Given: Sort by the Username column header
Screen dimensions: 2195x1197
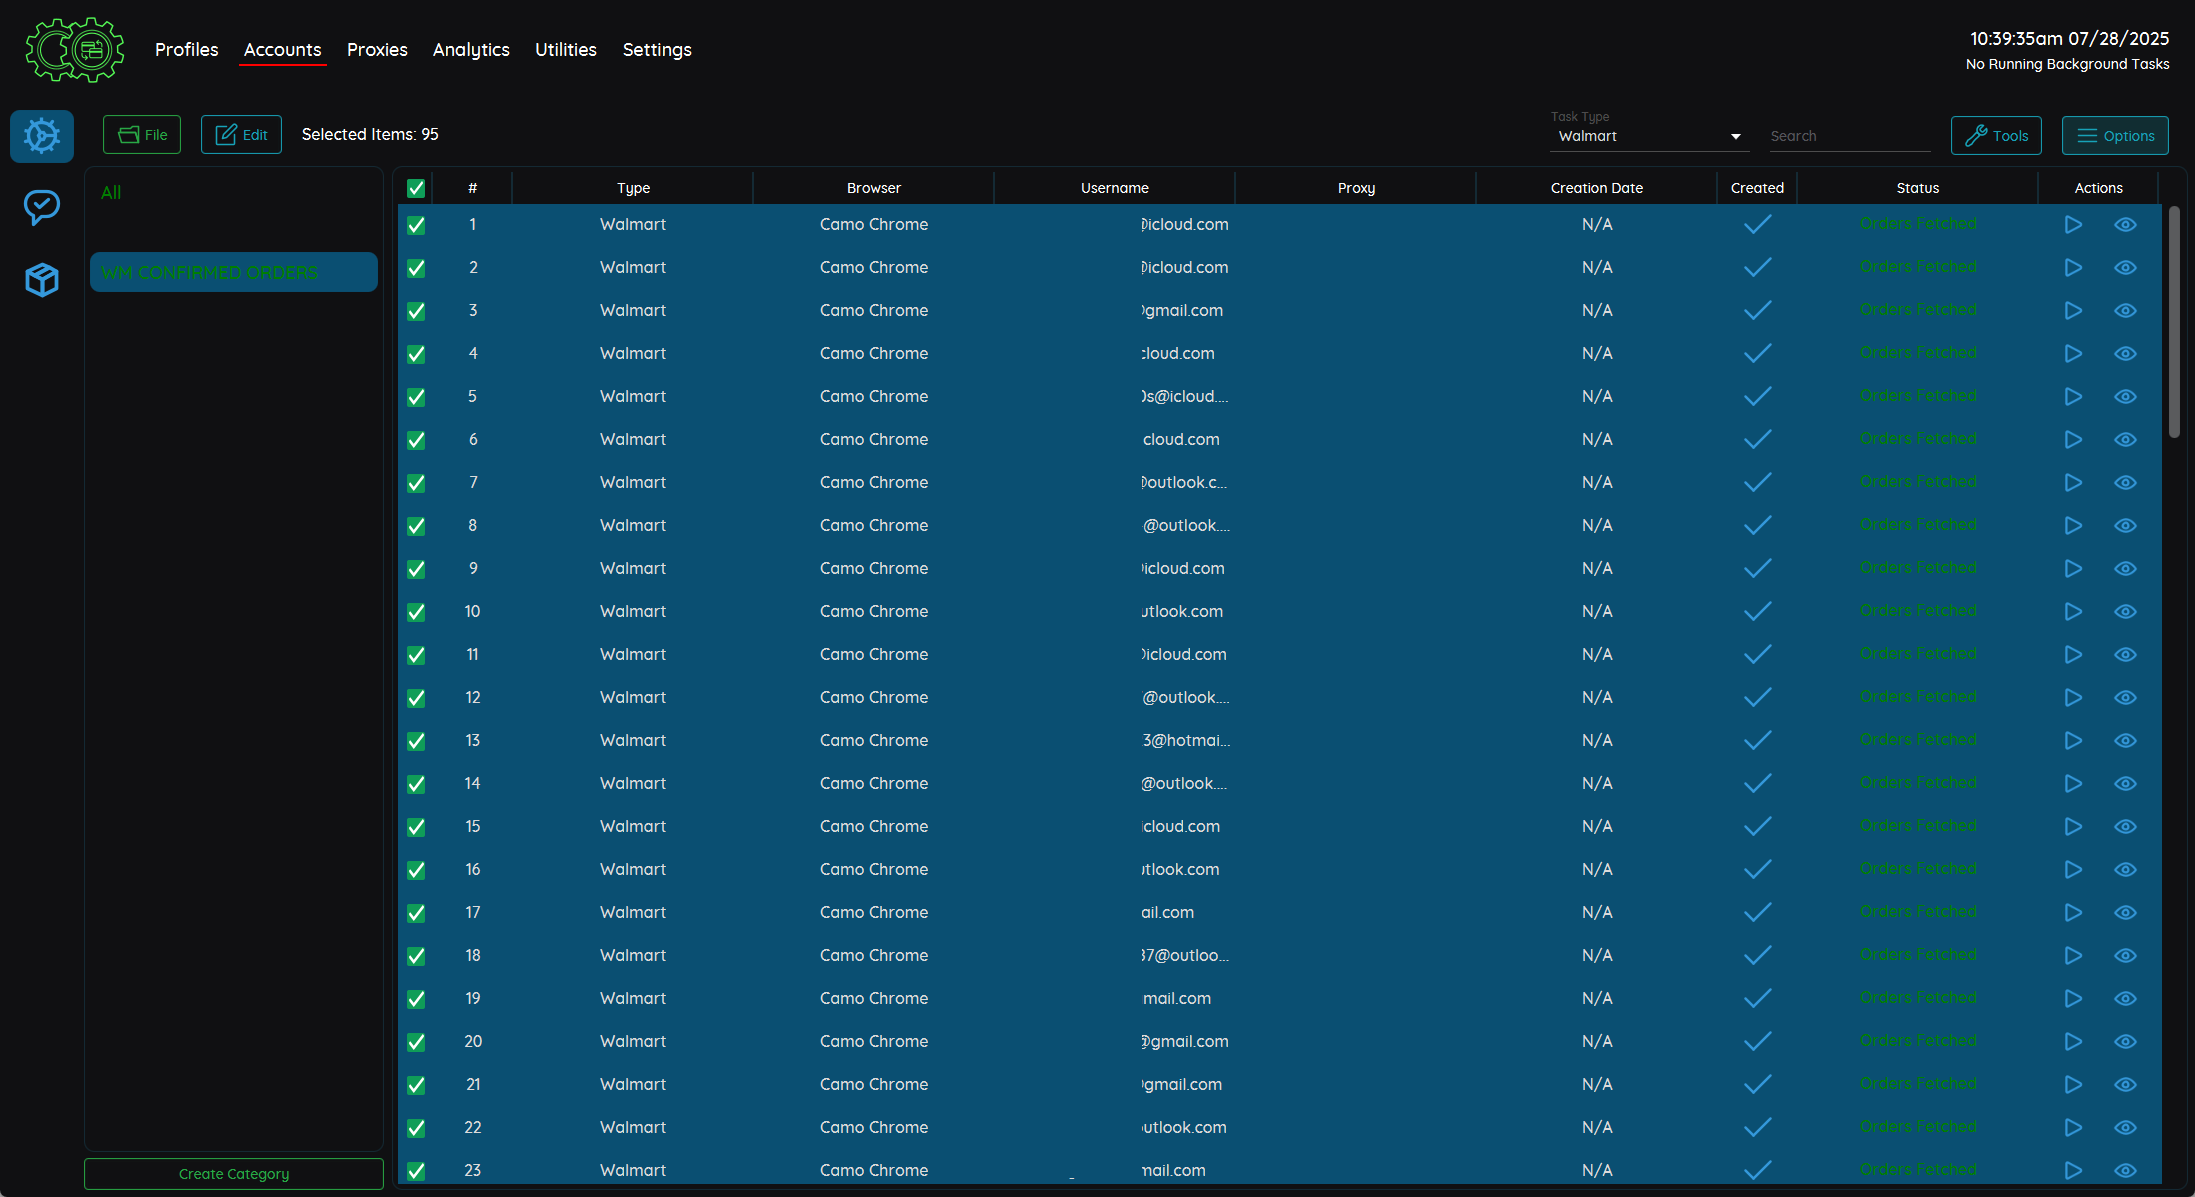Looking at the screenshot, I should [x=1115, y=188].
